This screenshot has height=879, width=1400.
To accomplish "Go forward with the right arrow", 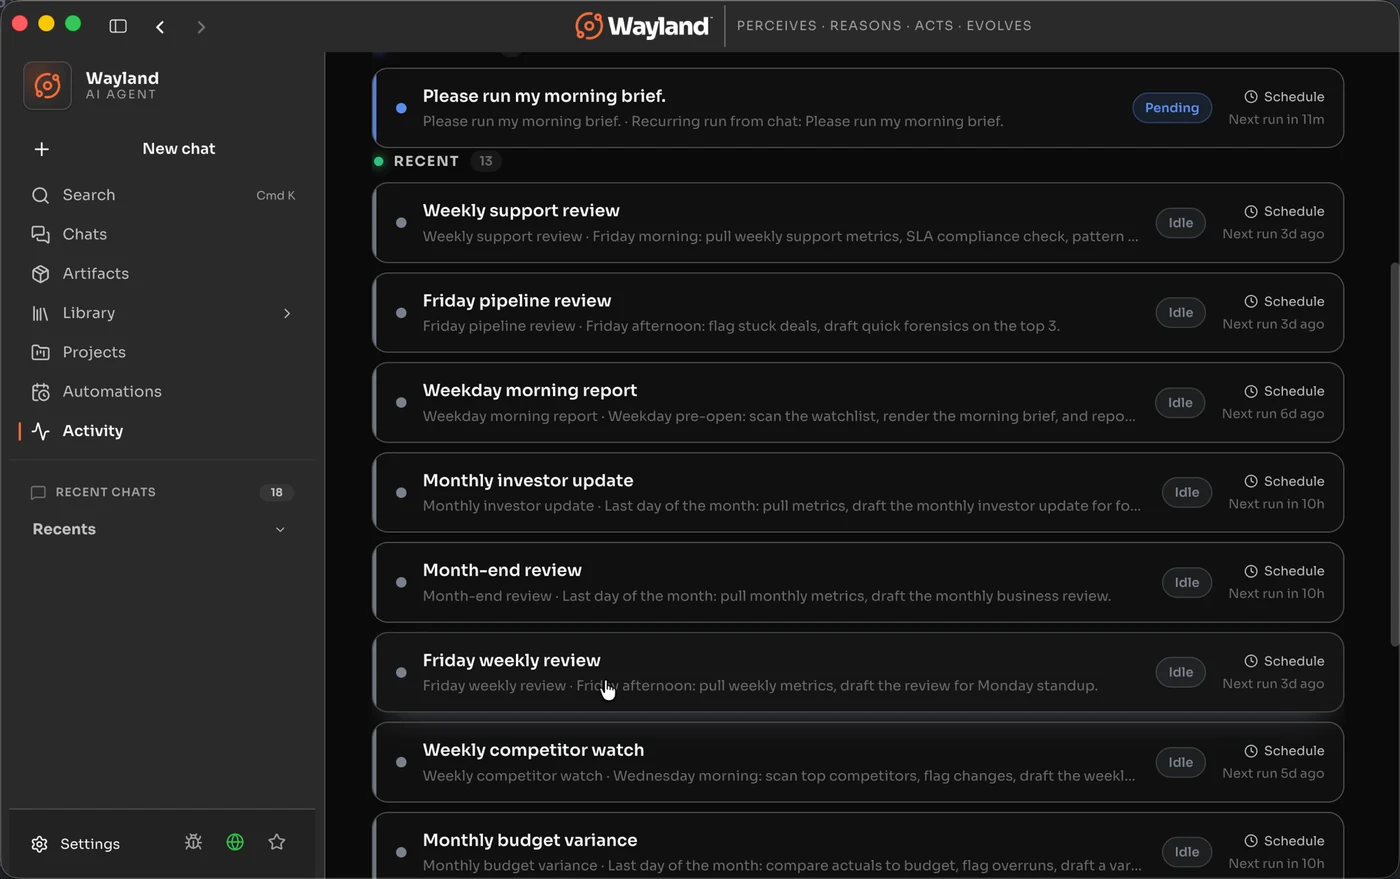I will 201,27.
